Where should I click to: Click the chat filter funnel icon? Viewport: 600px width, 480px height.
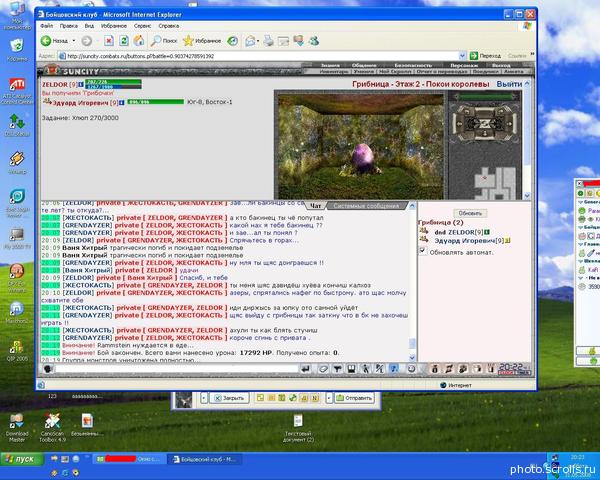(337, 369)
